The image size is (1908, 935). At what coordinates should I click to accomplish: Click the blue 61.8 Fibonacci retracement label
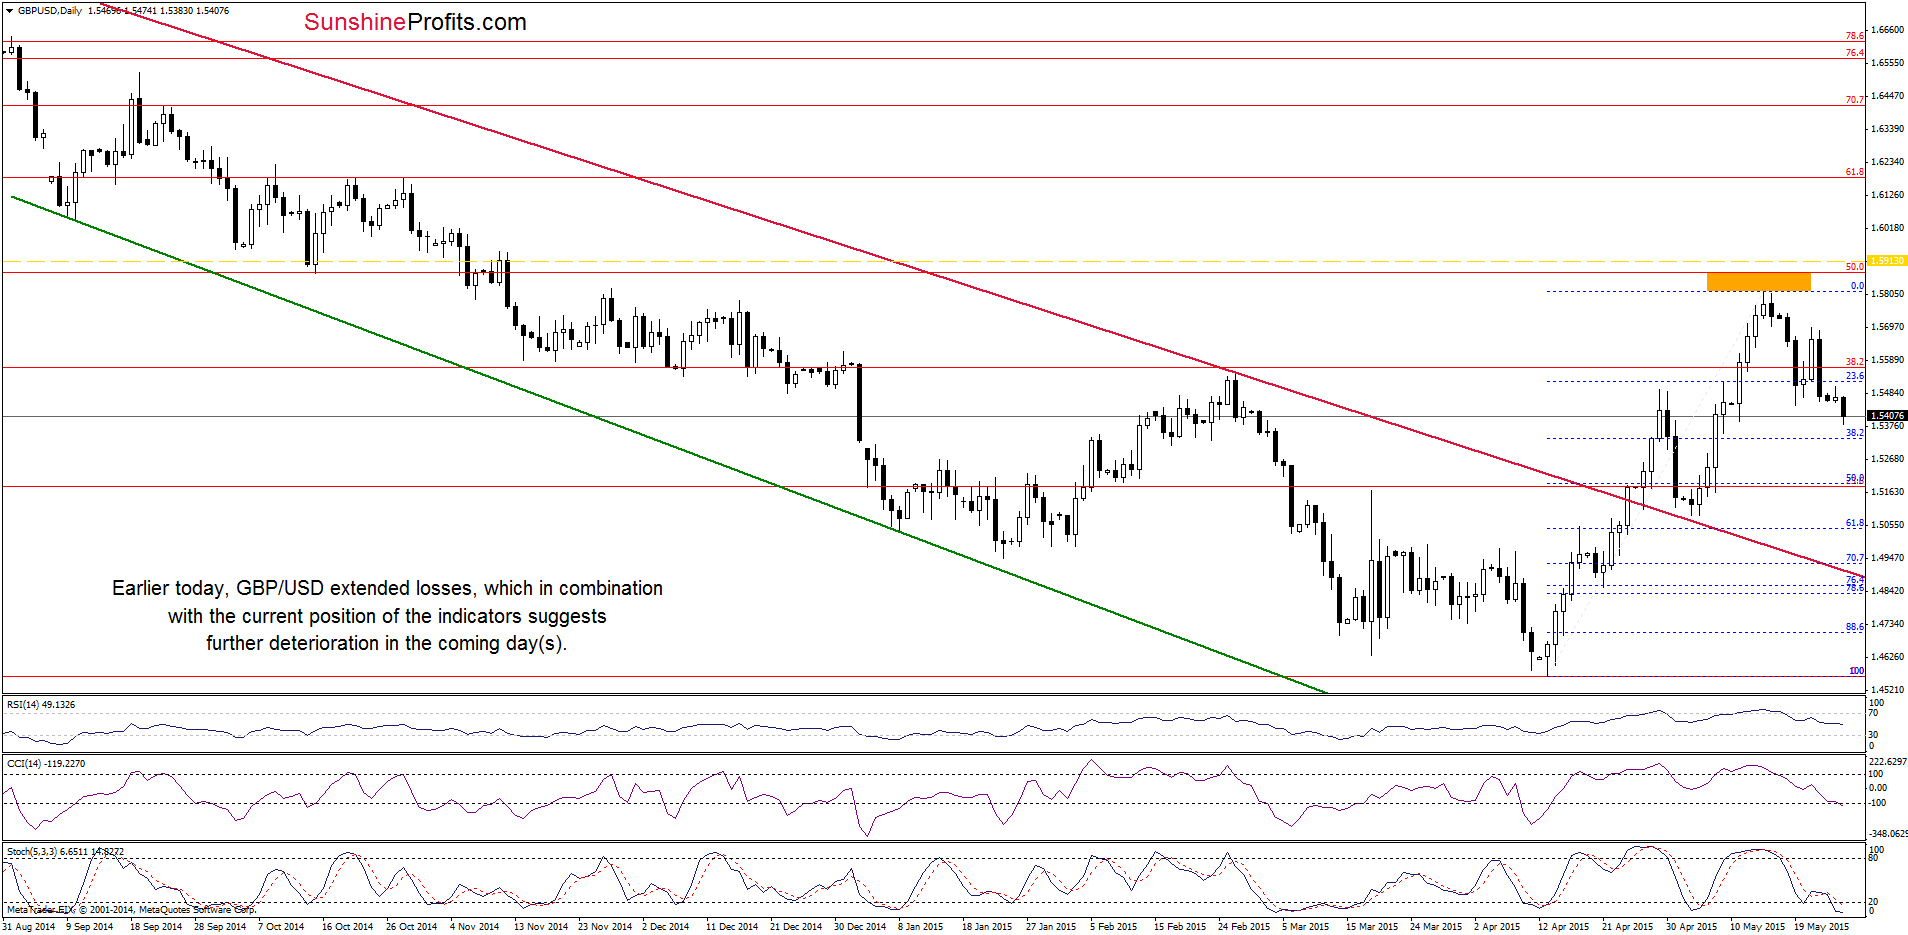(x=1855, y=523)
